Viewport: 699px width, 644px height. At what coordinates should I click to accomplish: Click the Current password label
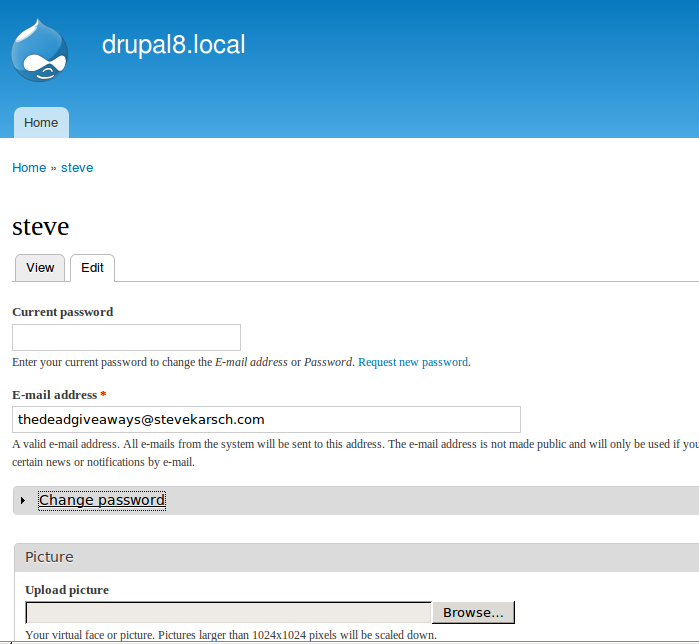[62, 312]
